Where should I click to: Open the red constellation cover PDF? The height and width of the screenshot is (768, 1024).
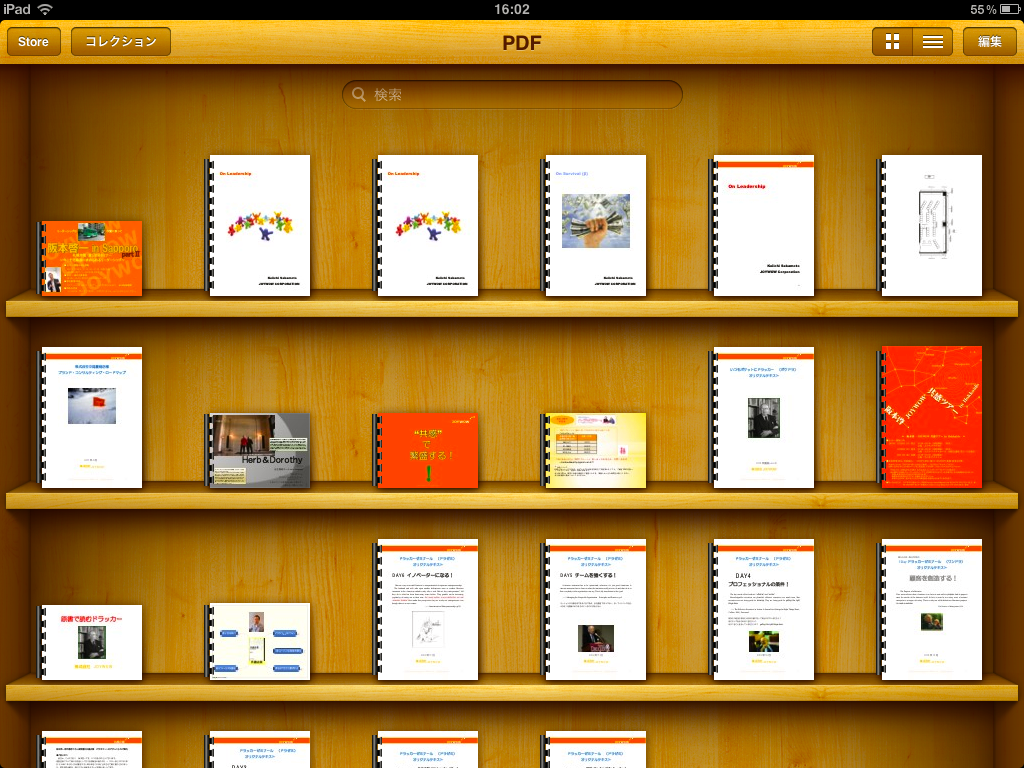pos(931,416)
